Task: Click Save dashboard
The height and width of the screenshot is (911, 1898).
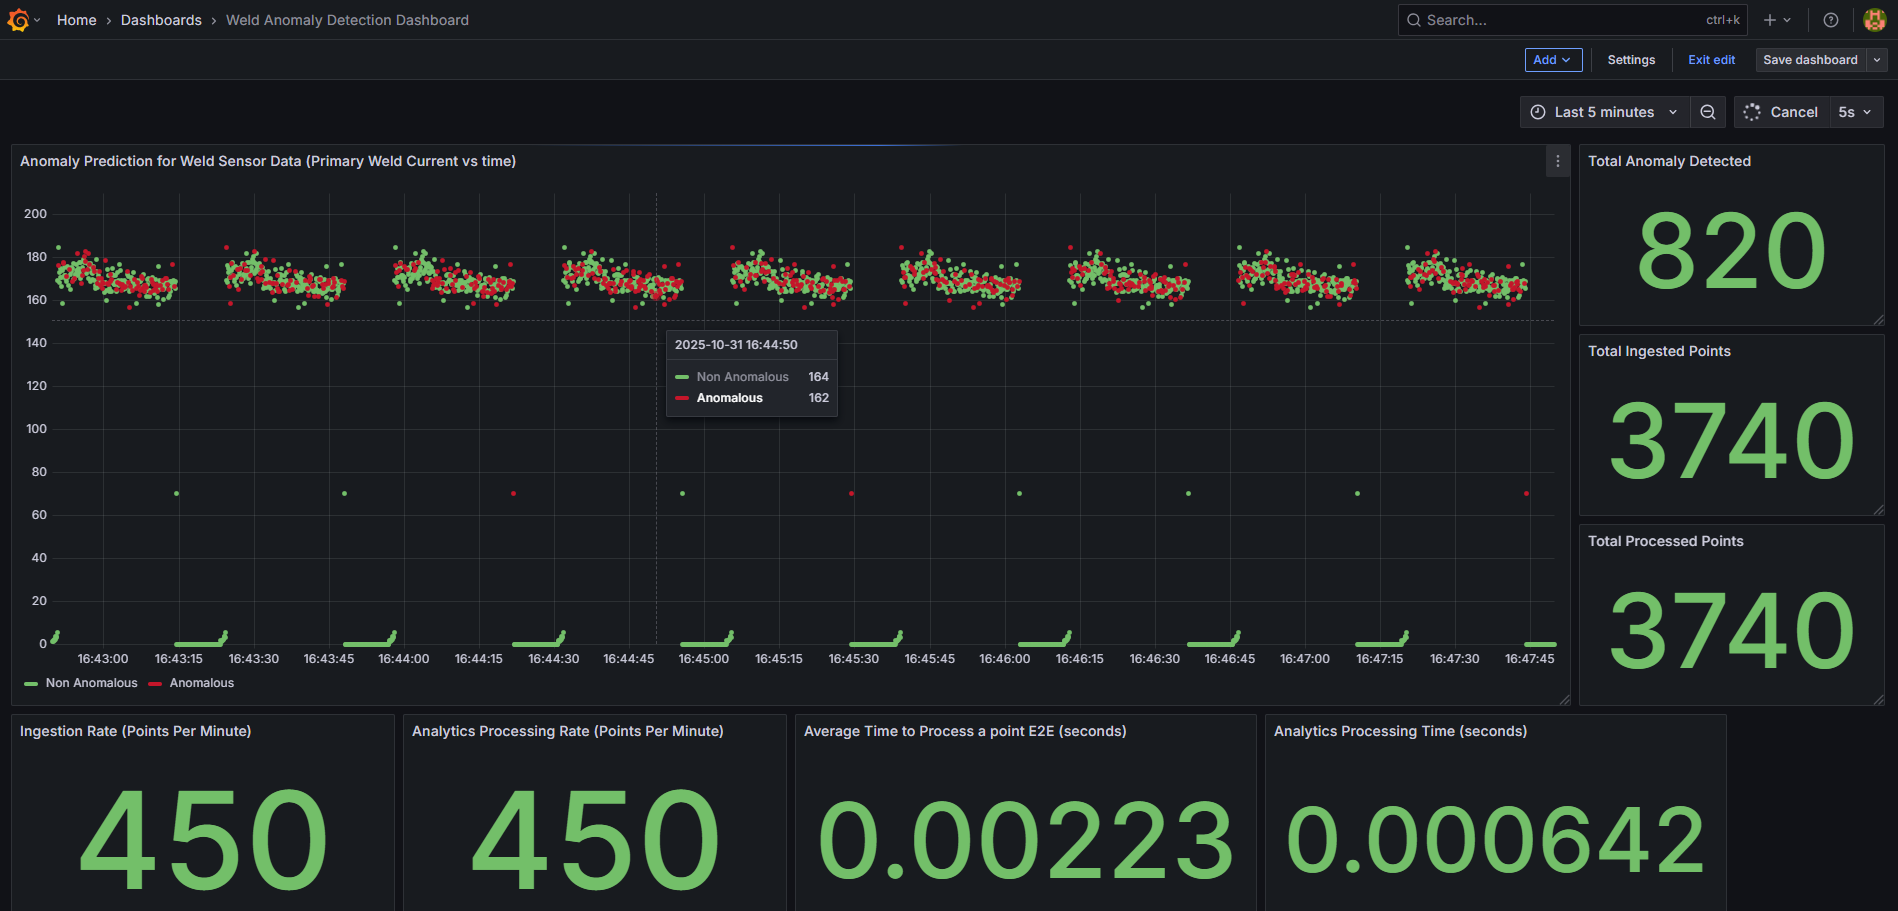Action: coord(1810,60)
